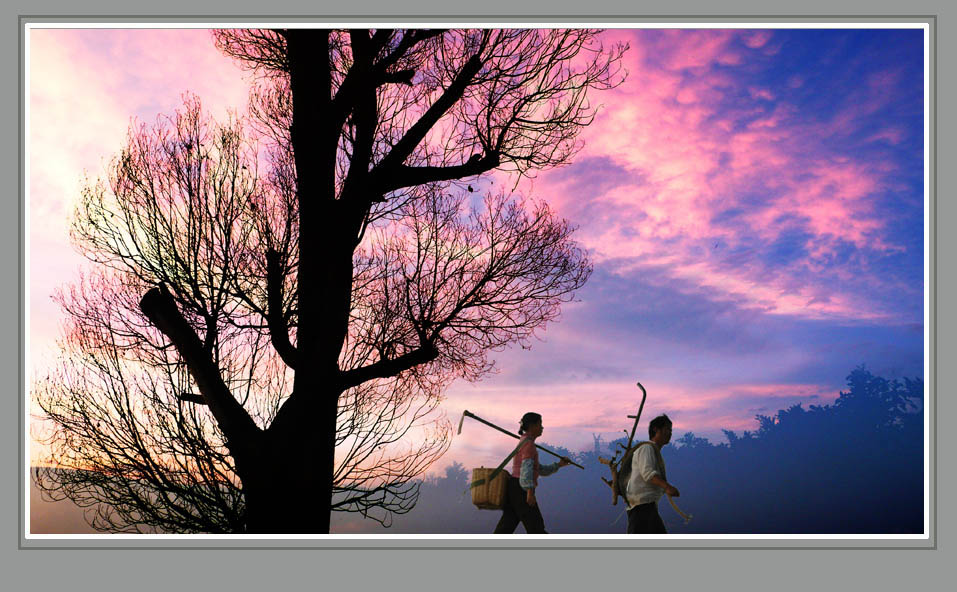
Task: Click the woman carrying the woven basket
Action: click(526, 475)
